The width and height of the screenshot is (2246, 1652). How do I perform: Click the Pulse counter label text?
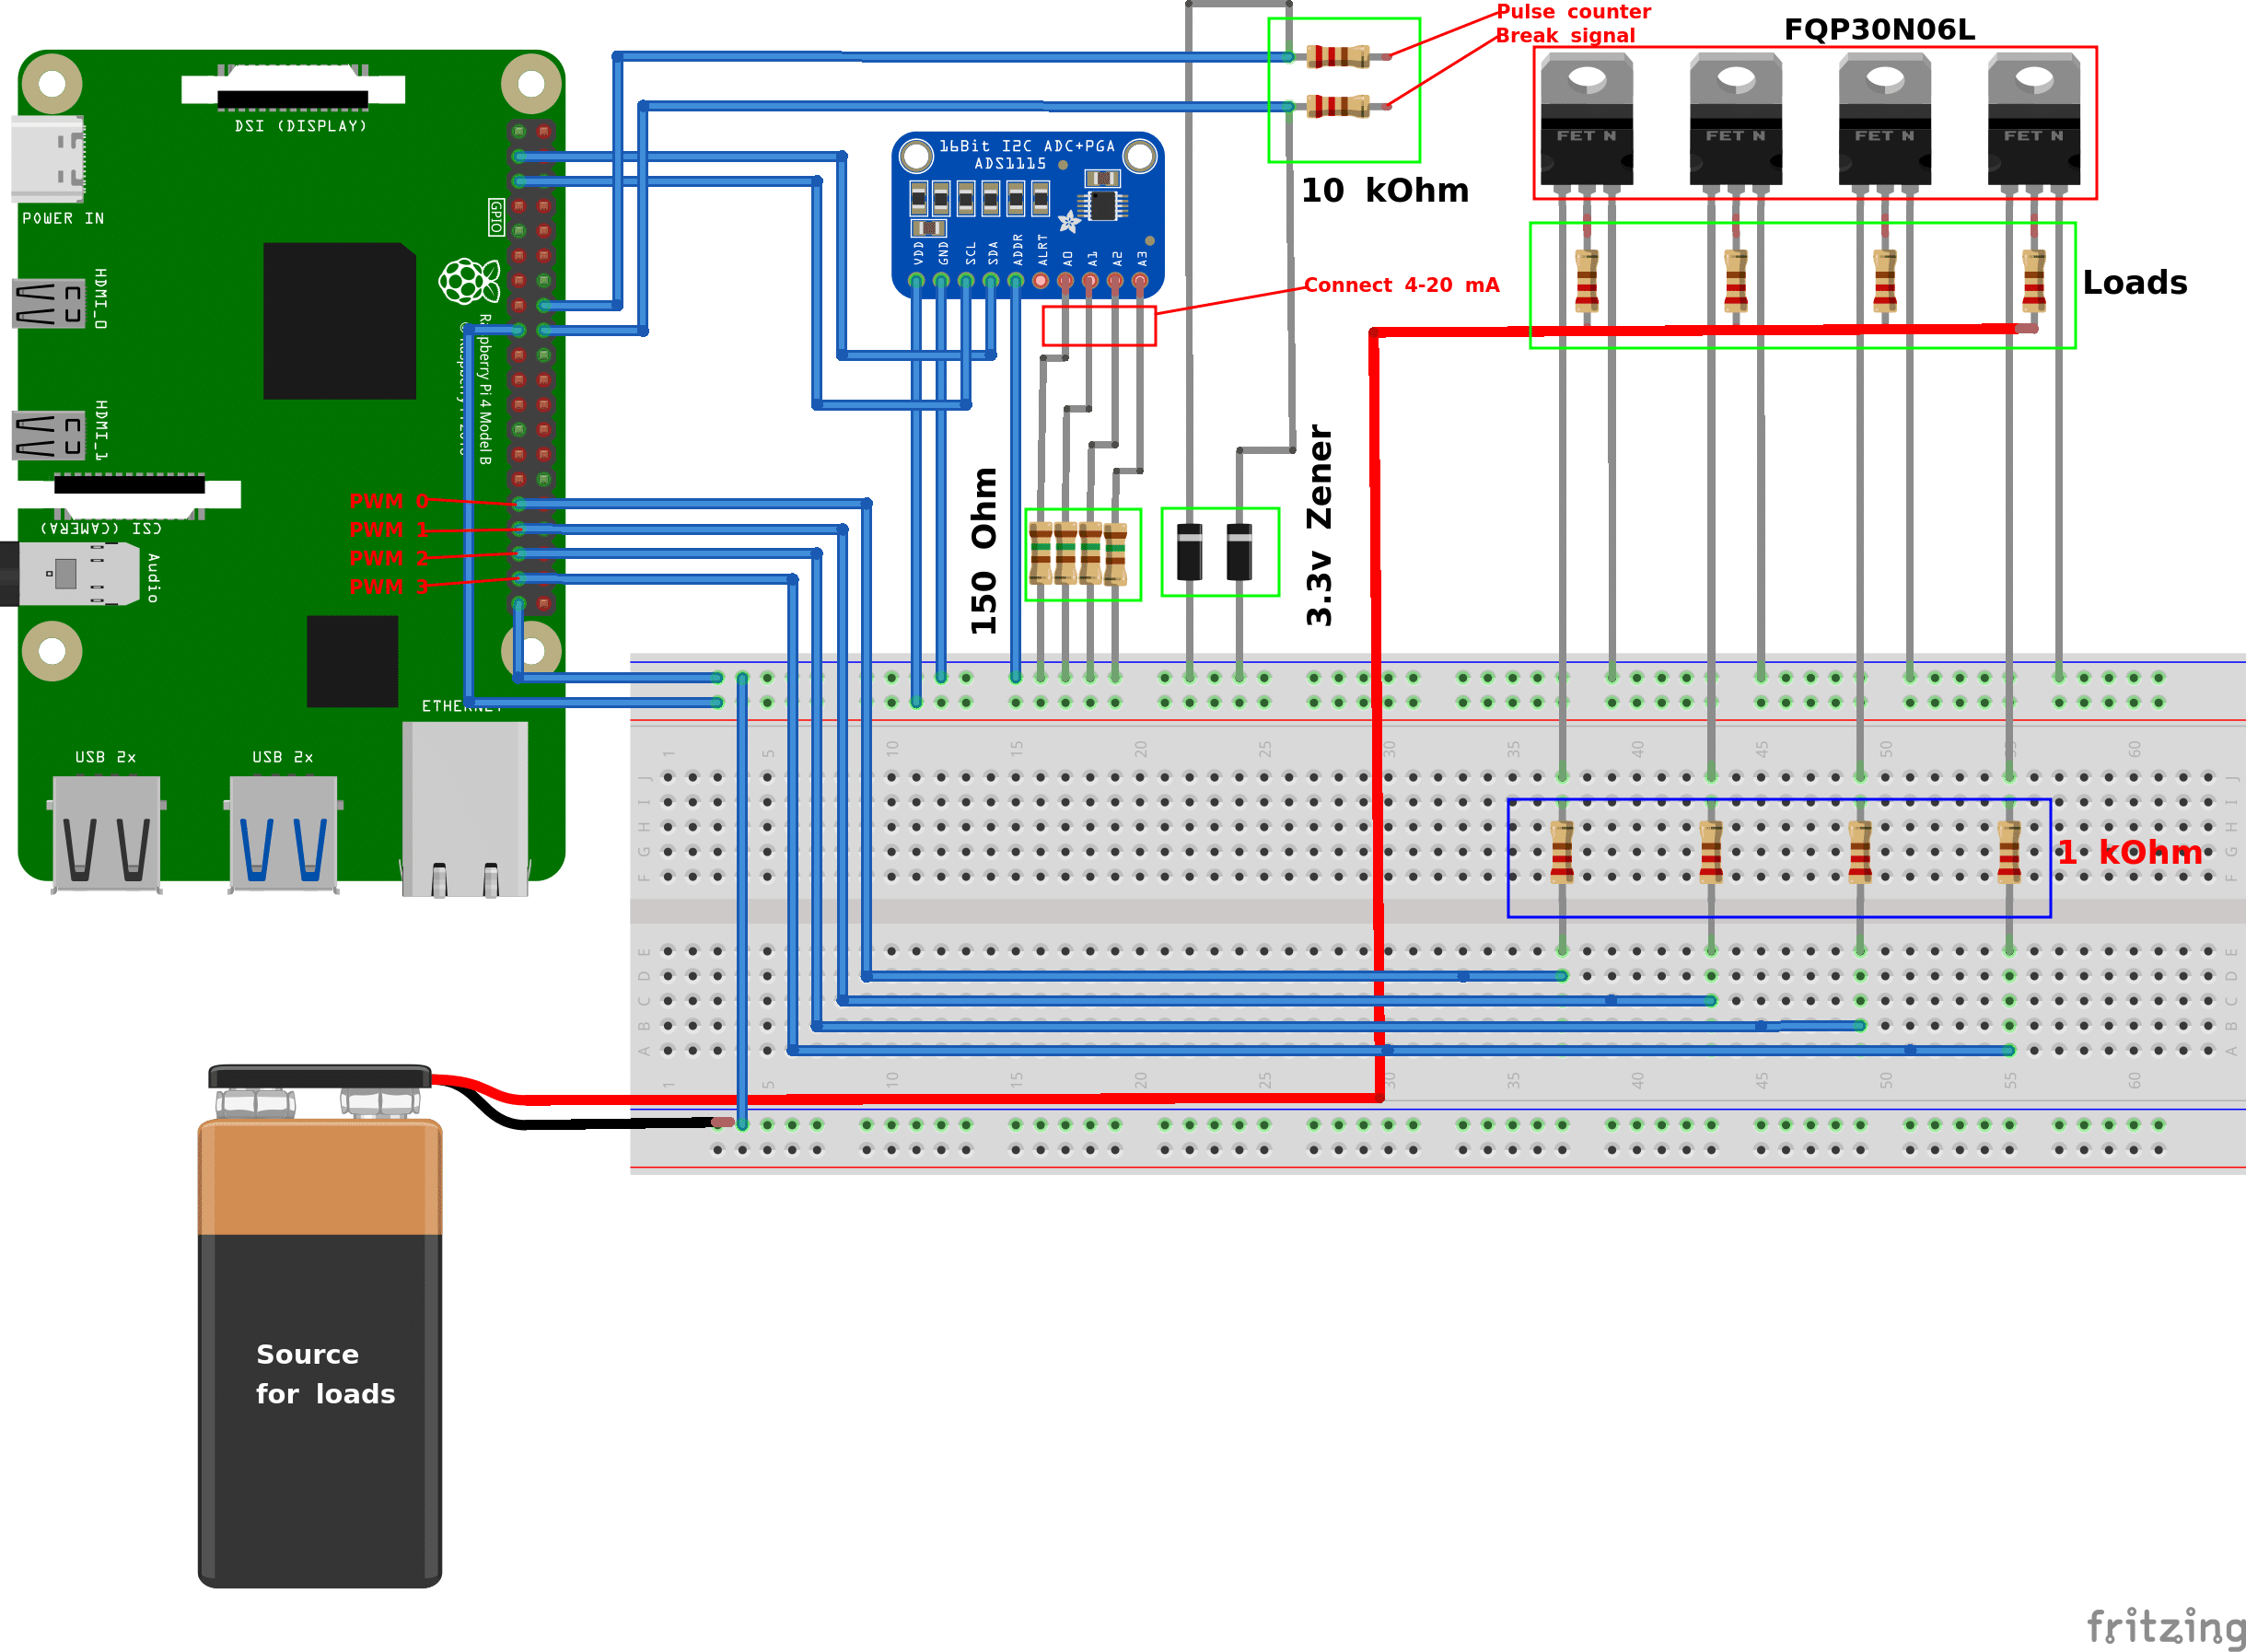[x=1572, y=12]
